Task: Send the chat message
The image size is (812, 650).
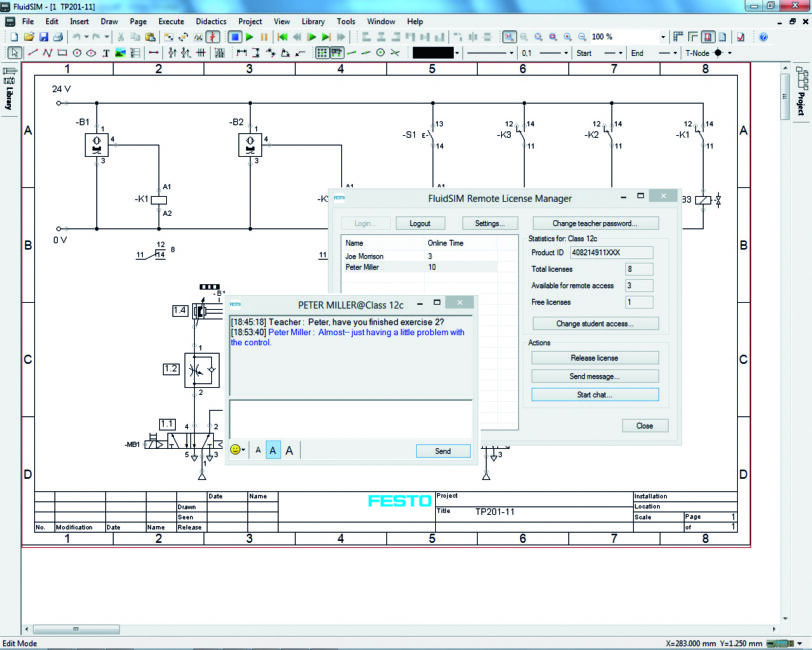Action: coord(443,451)
